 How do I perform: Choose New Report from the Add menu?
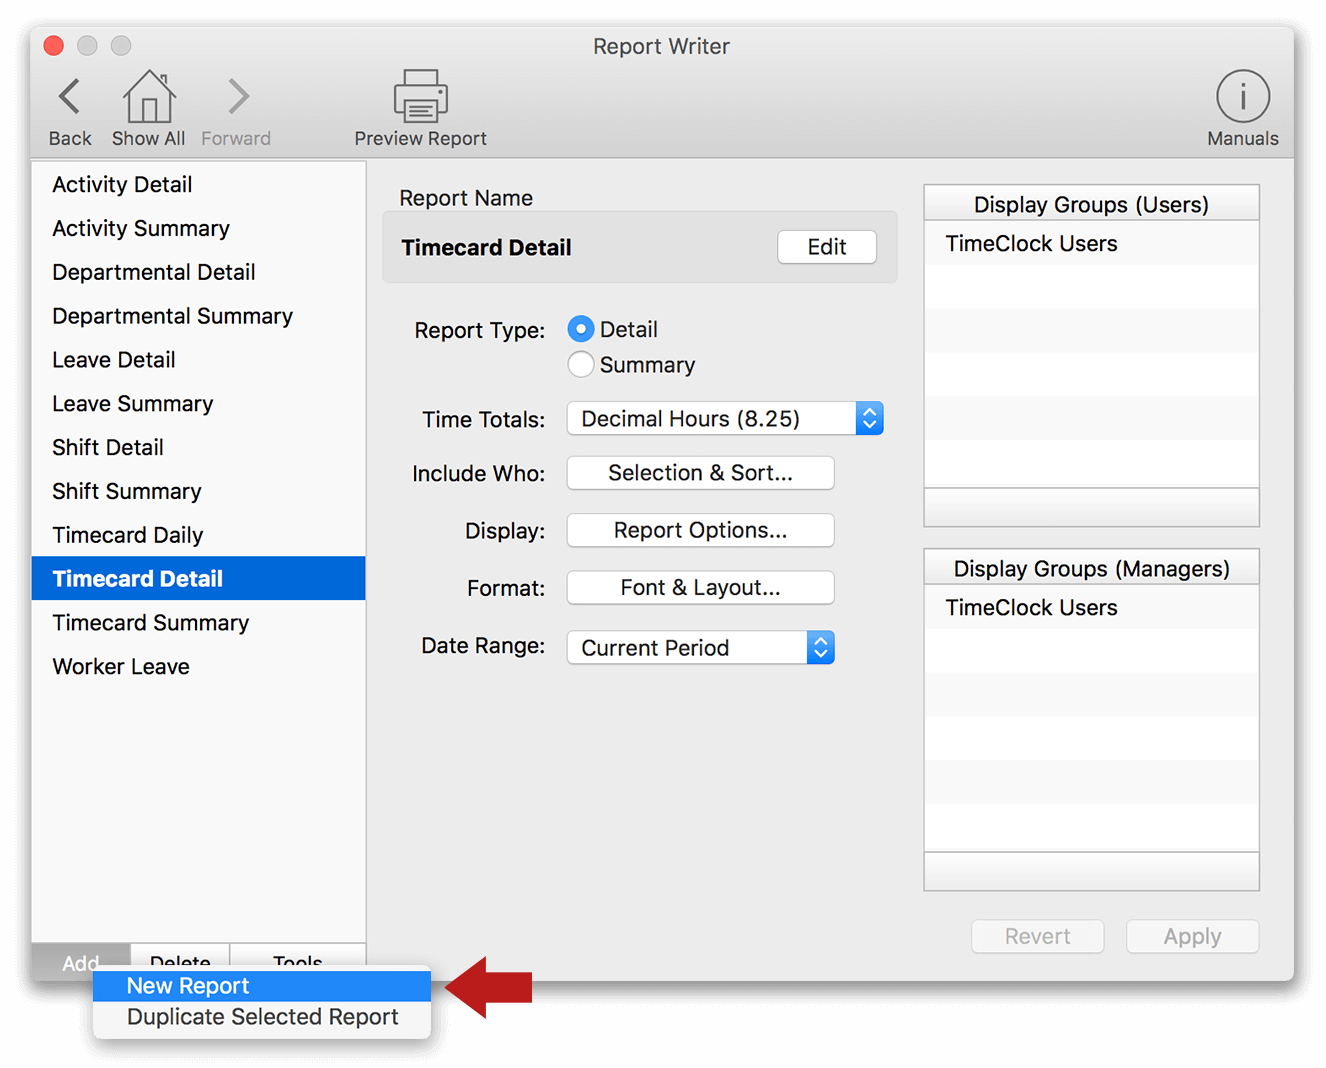click(187, 985)
